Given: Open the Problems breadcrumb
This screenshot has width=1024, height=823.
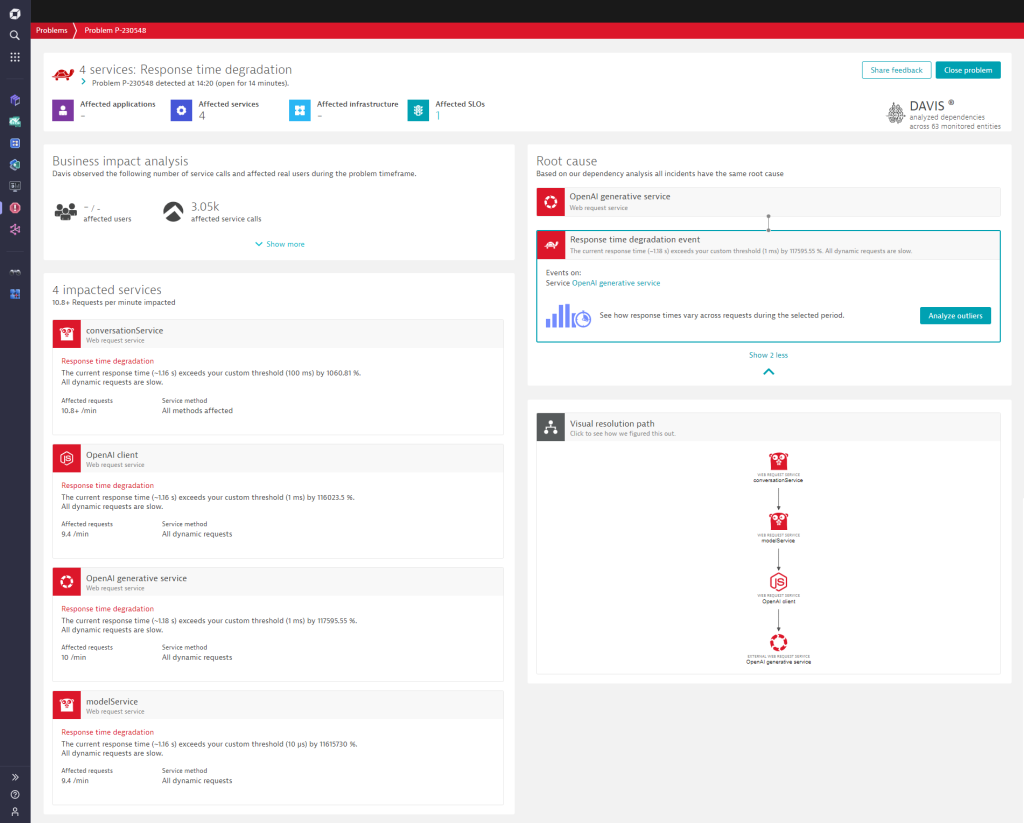Looking at the screenshot, I should tap(51, 30).
